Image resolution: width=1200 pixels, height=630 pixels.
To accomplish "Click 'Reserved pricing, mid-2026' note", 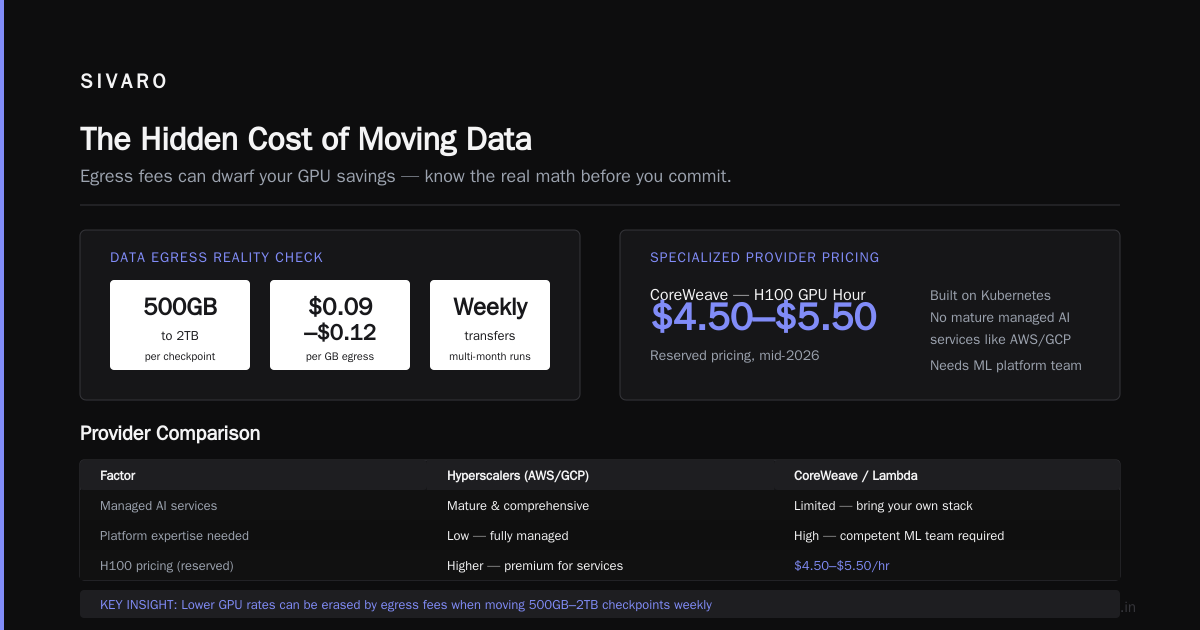I will 734,356.
